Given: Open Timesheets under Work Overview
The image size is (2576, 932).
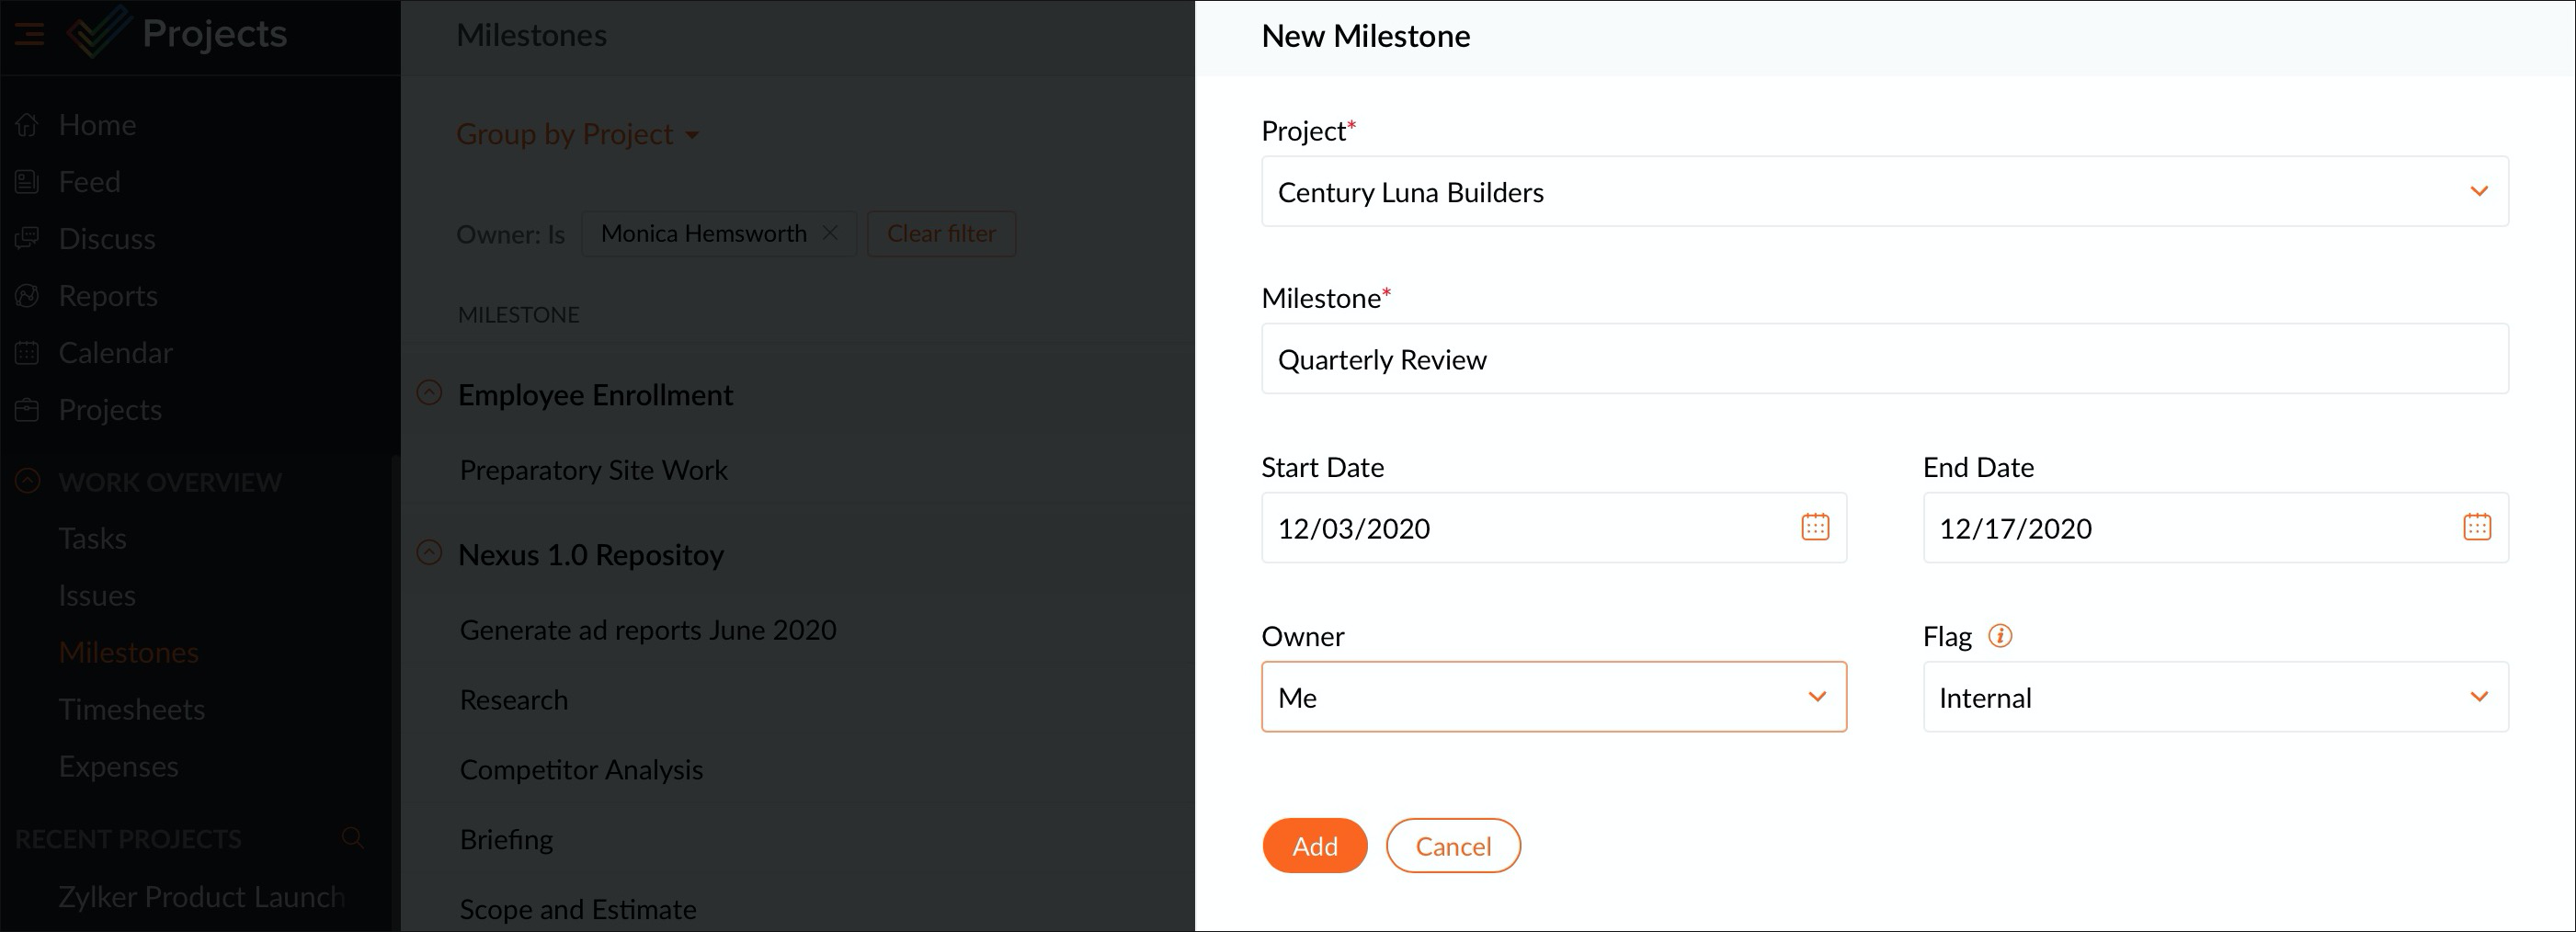Looking at the screenshot, I should [132, 710].
